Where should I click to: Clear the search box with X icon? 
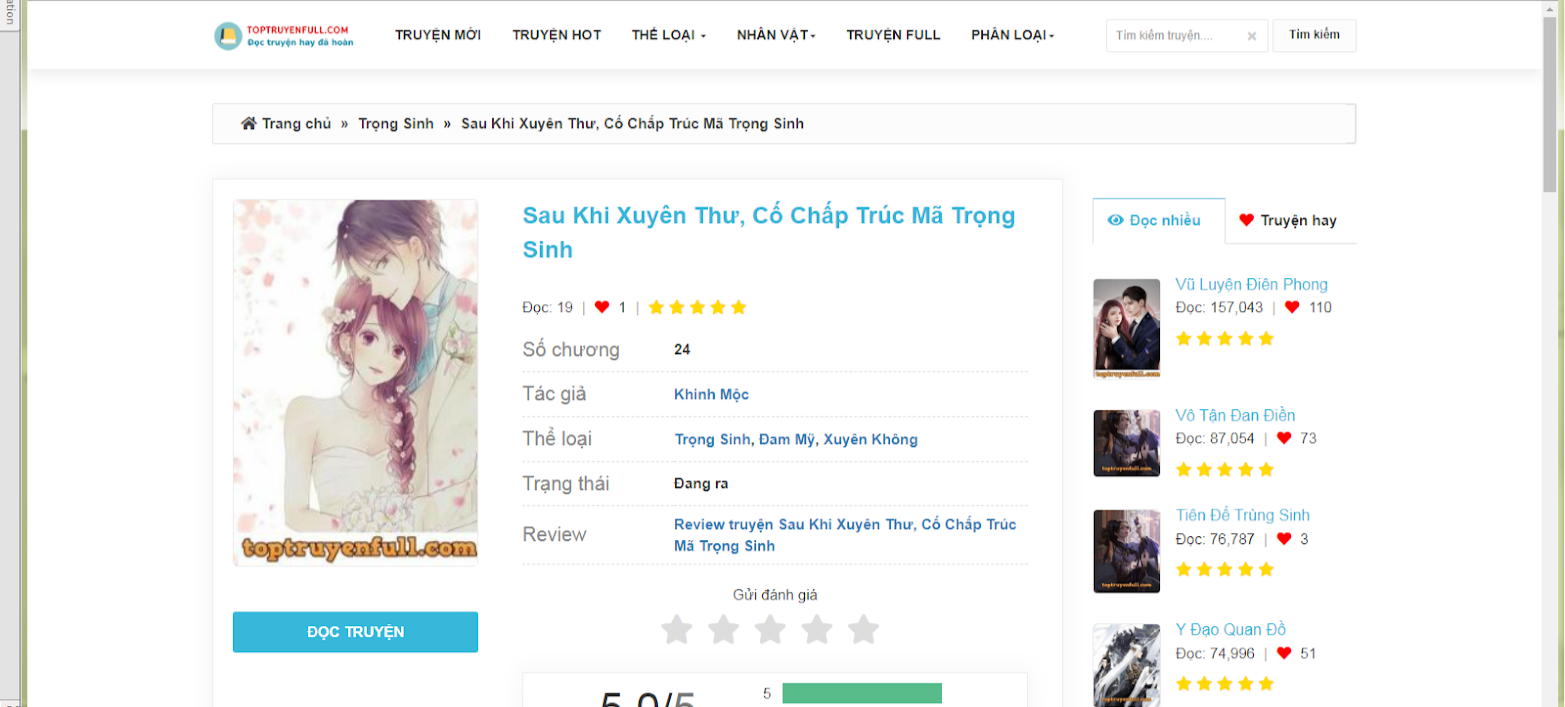[1251, 36]
